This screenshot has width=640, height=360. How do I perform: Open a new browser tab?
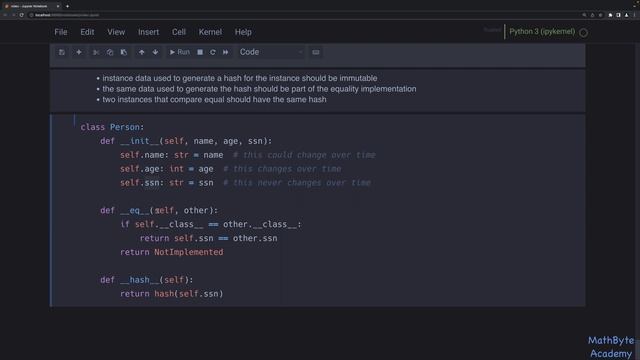click(67, 6)
